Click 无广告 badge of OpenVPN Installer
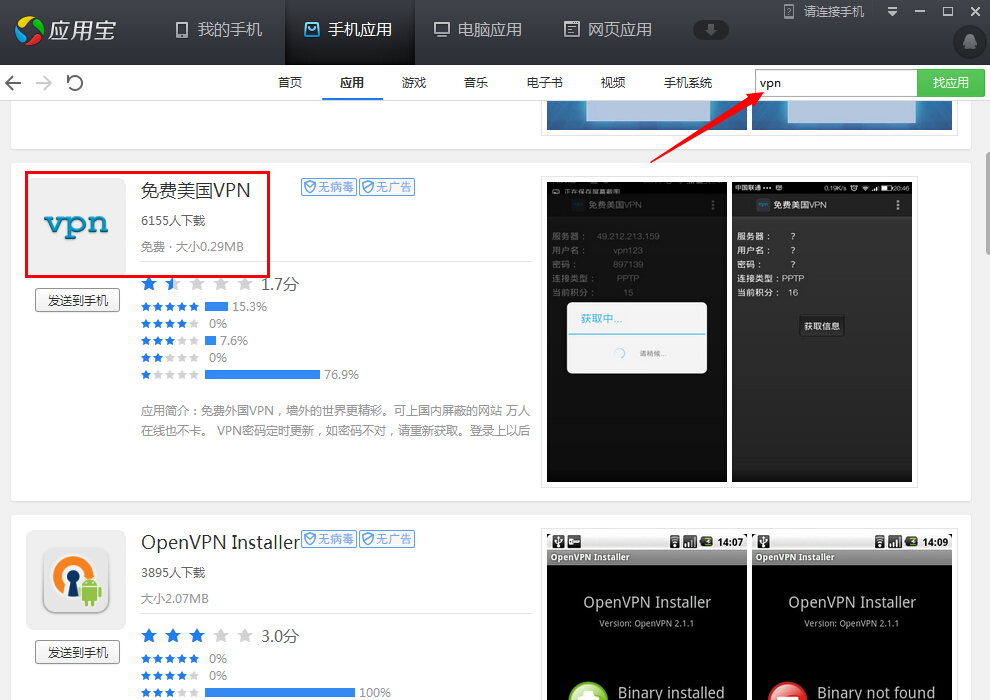The height and width of the screenshot is (700, 990). [387, 539]
